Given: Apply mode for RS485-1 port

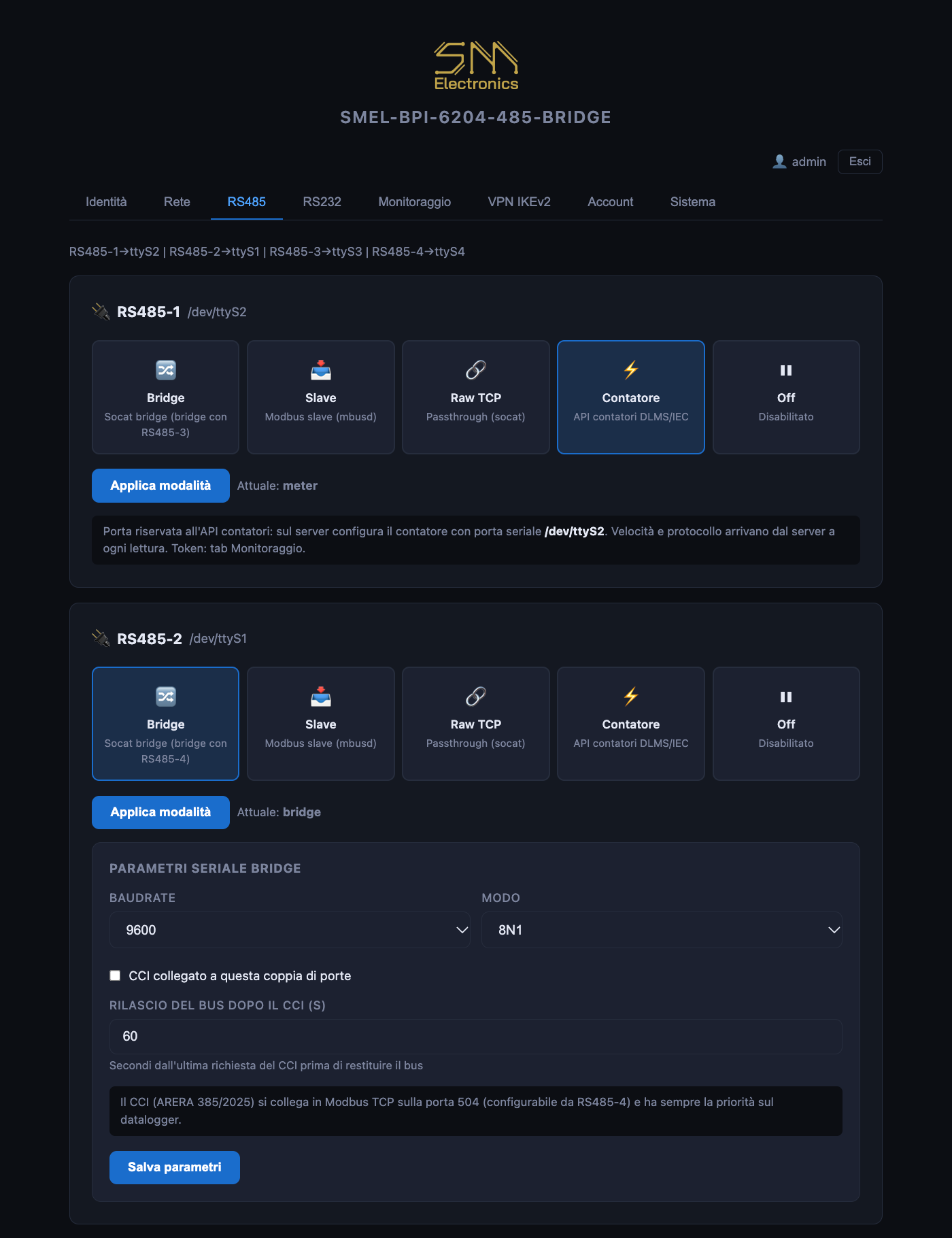Looking at the screenshot, I should point(161,485).
